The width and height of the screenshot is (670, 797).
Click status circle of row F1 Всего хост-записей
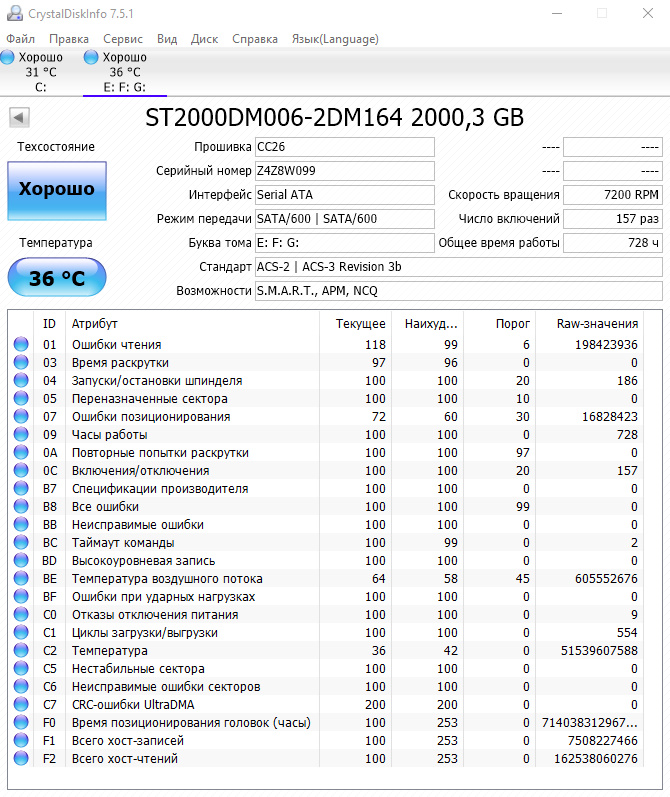[21, 740]
